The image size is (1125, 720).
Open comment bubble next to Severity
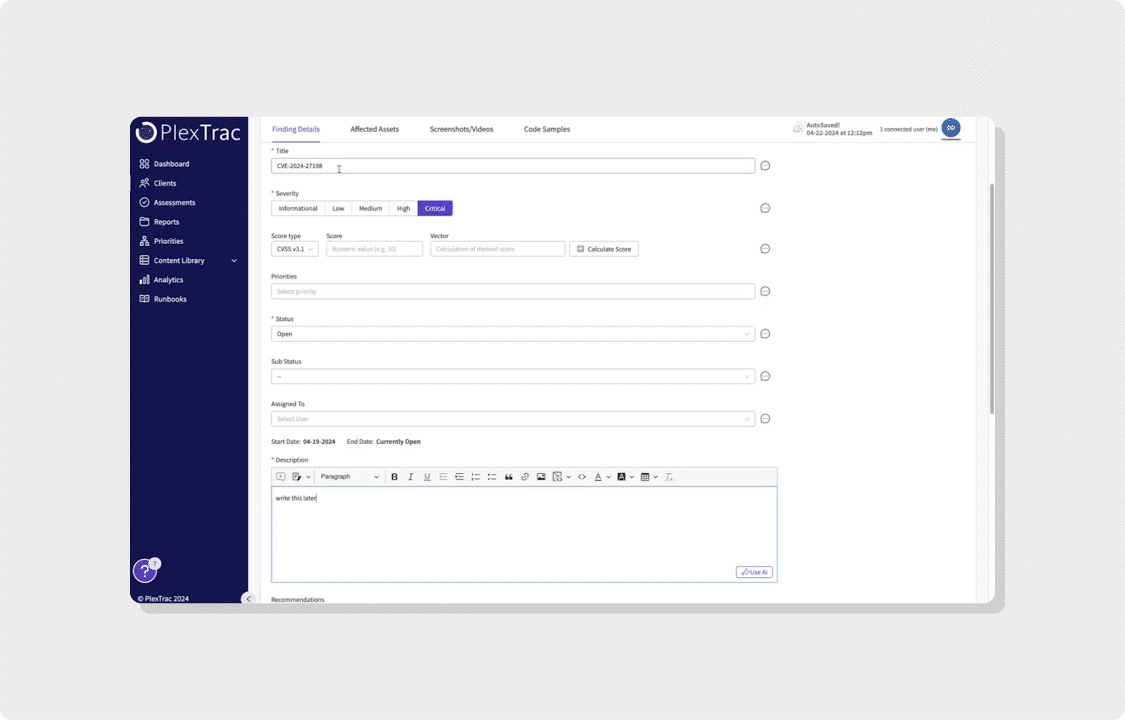766,208
